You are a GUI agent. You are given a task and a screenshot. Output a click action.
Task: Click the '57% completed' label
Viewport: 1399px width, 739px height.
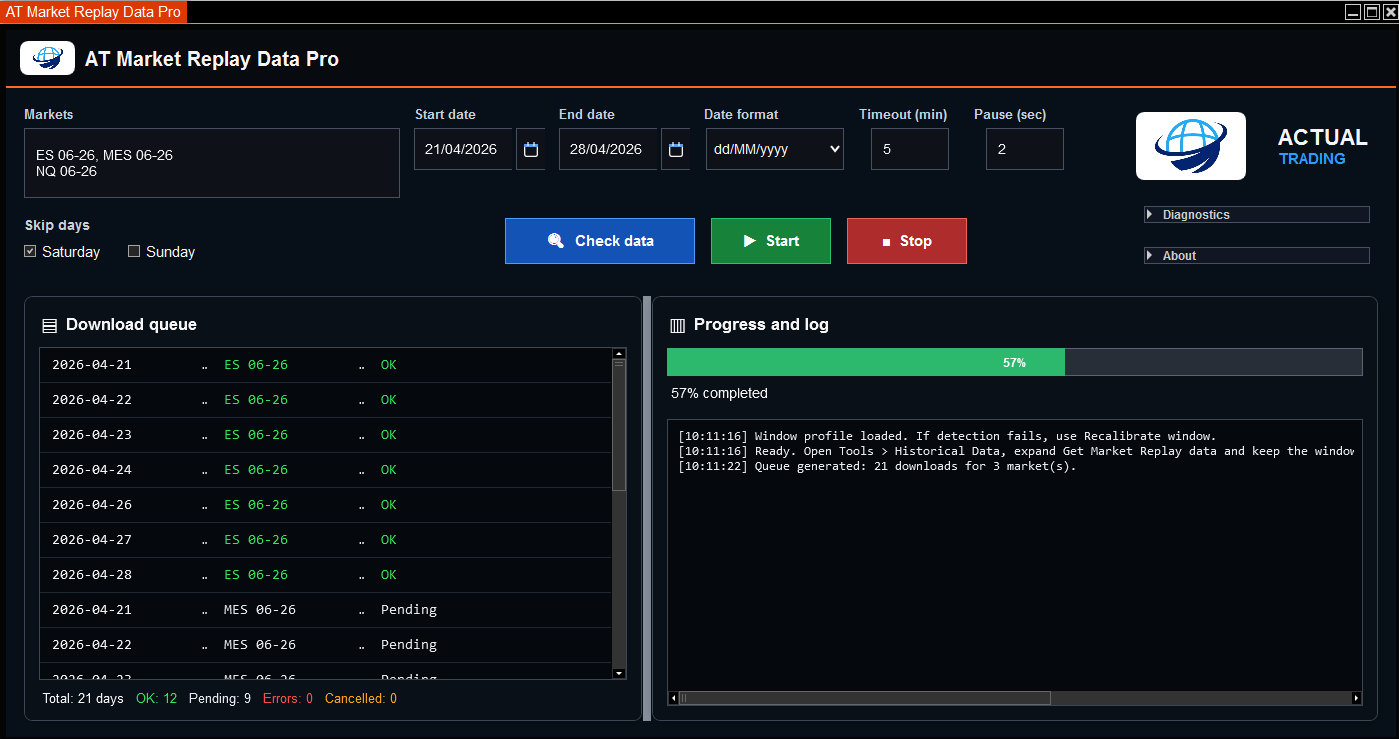coord(719,393)
